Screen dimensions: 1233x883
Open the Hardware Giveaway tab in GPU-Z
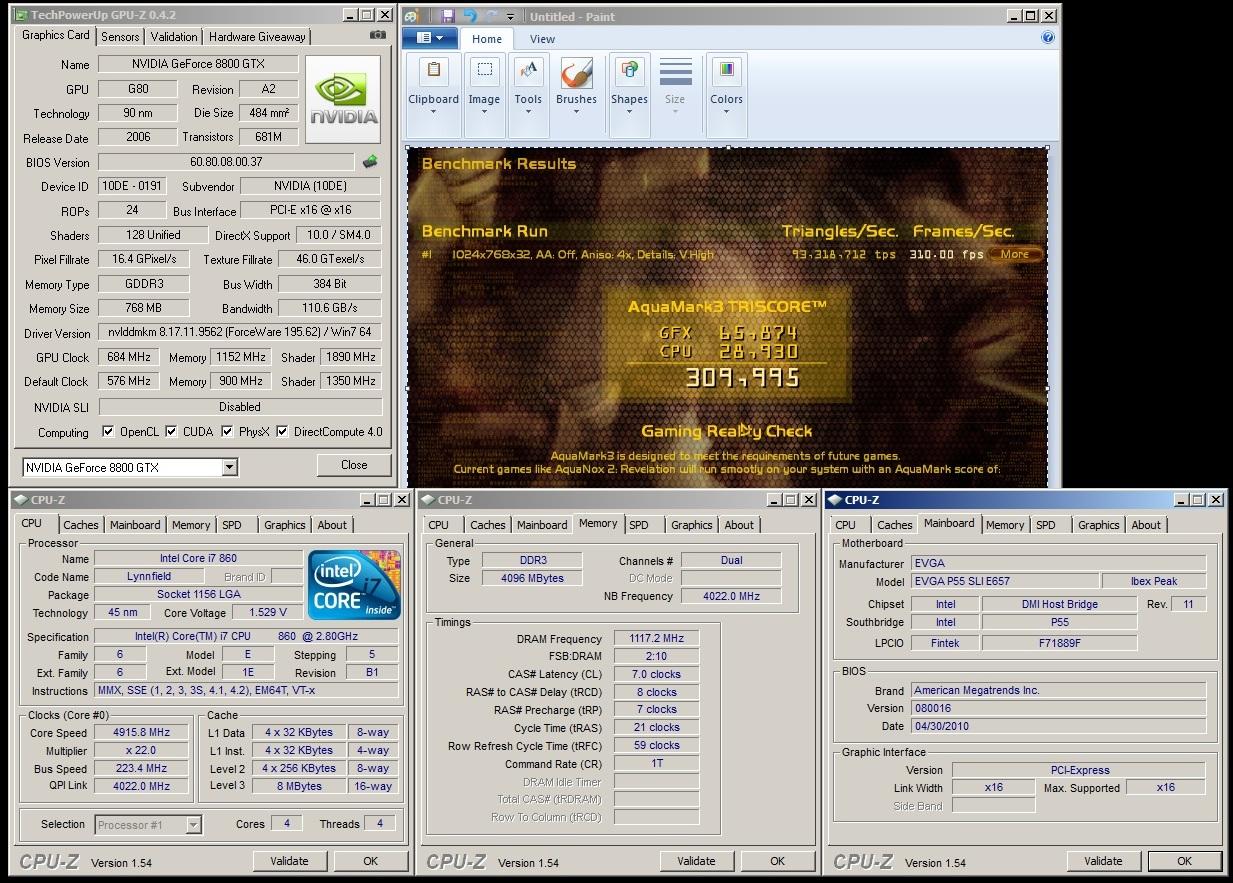(x=257, y=37)
